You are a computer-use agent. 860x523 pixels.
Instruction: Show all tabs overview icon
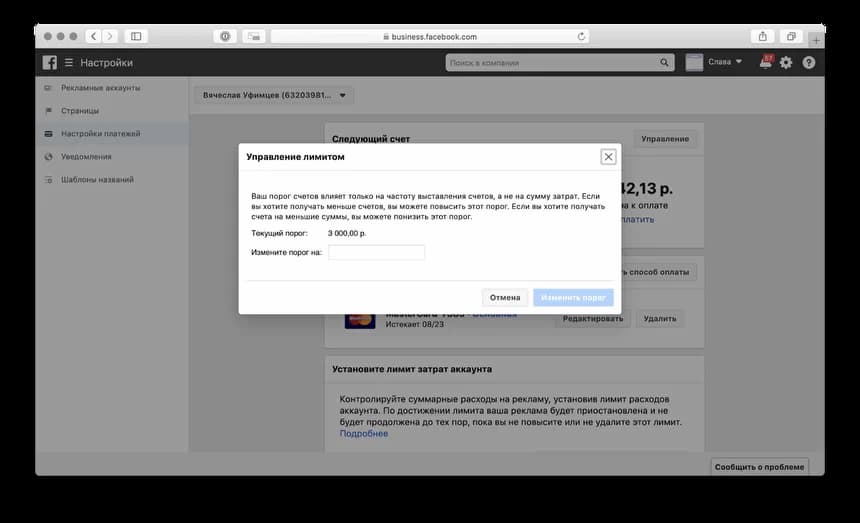[791, 36]
